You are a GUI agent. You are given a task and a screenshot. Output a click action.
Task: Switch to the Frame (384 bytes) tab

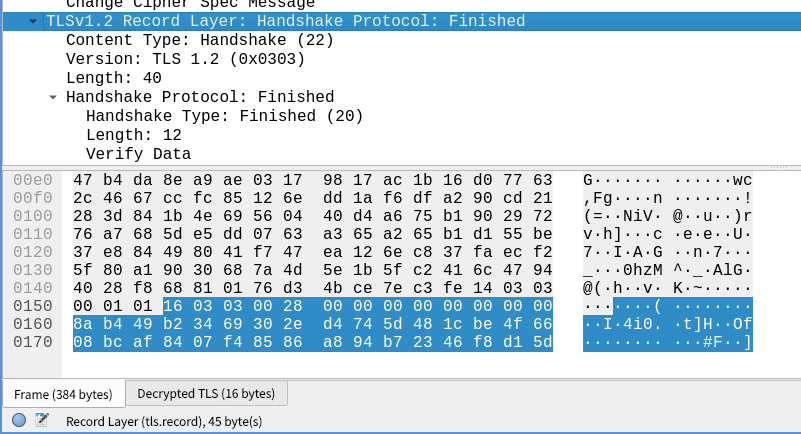[x=63, y=395]
